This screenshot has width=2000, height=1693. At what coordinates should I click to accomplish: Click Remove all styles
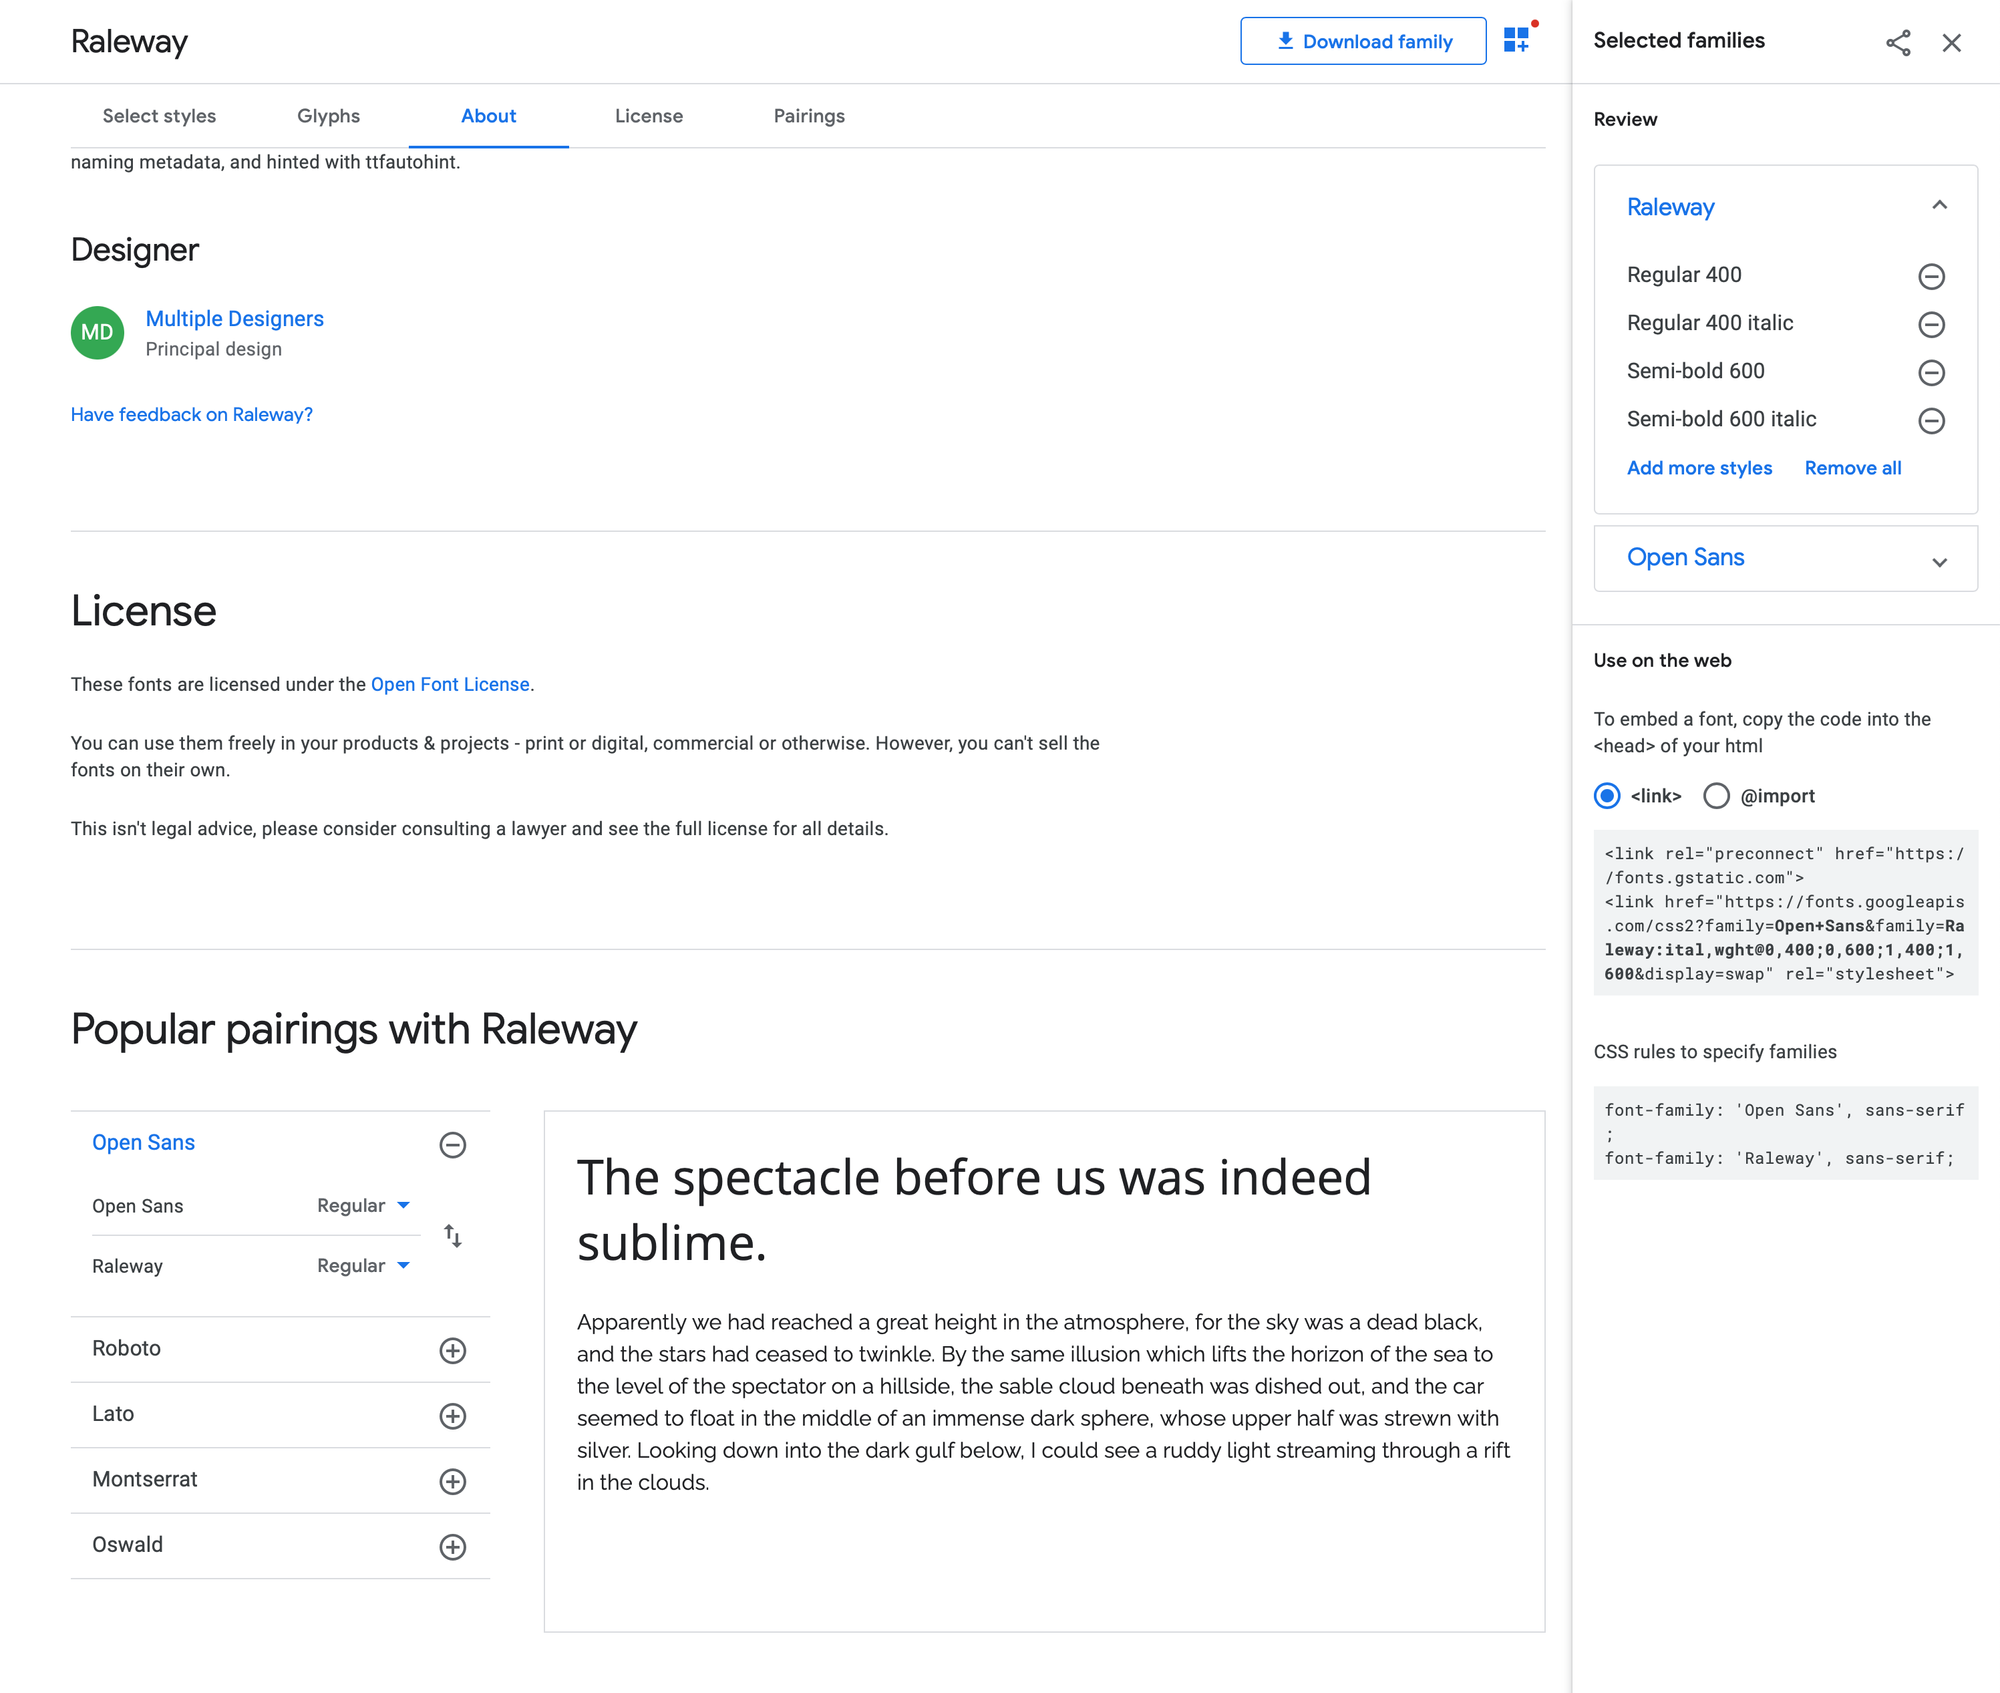[1852, 467]
